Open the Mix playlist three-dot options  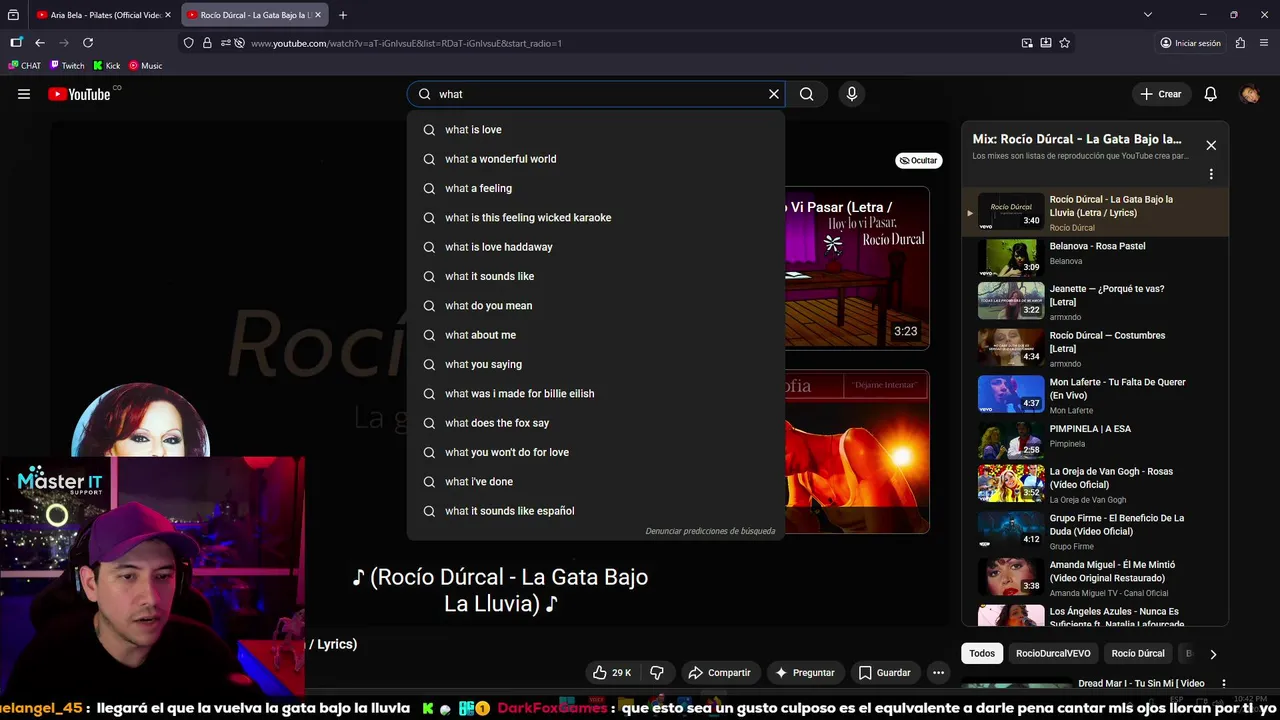[x=1211, y=174]
